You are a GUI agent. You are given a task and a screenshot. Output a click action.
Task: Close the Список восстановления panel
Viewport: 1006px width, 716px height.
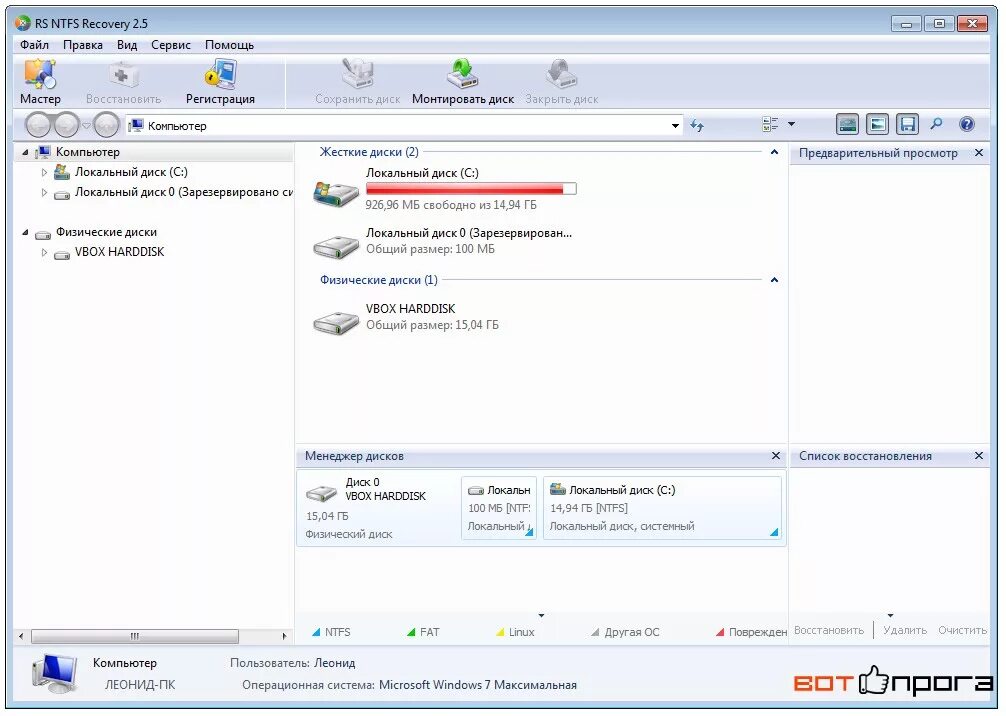click(978, 456)
